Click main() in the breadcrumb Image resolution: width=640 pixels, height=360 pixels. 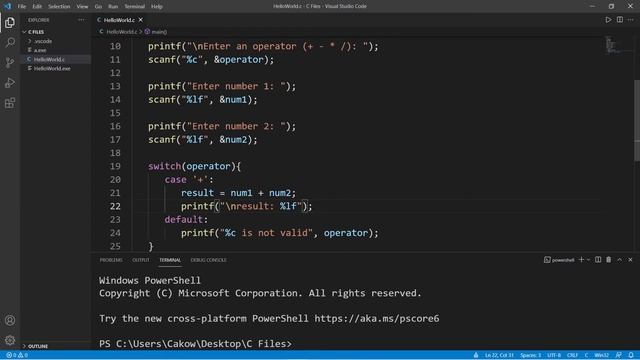click(159, 31)
